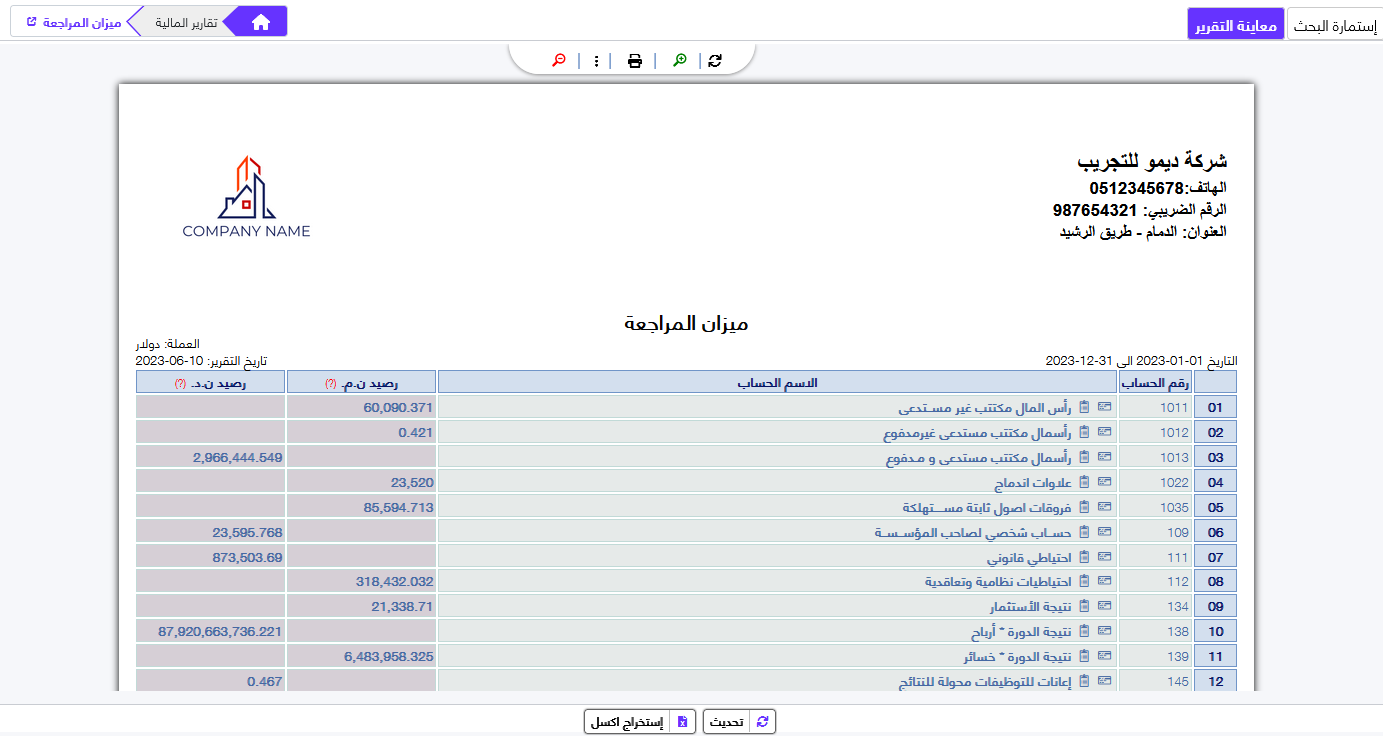Refresh the report with the toolbar refresh icon
The width and height of the screenshot is (1383, 736).
[x=714, y=60]
